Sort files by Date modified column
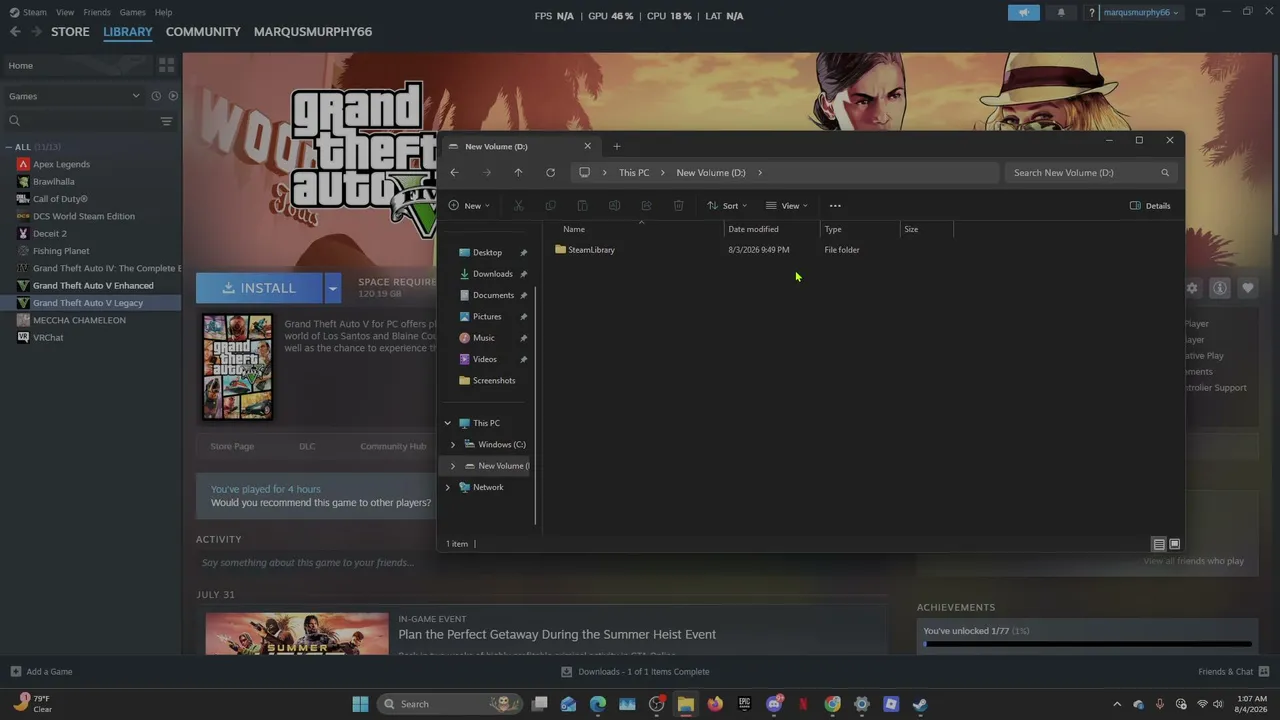The width and height of the screenshot is (1280, 720). [x=753, y=229]
